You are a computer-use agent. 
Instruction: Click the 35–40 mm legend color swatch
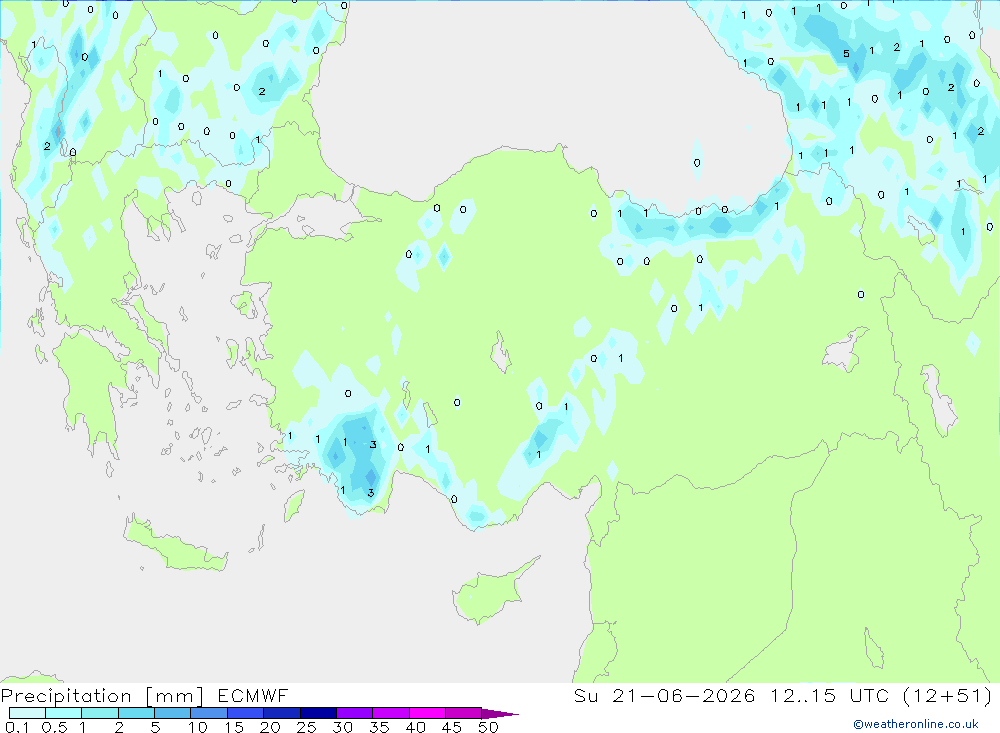point(391,713)
